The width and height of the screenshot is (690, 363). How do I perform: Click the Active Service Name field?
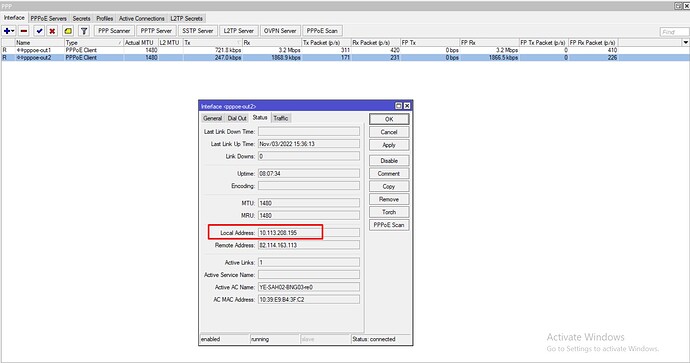[308, 275]
